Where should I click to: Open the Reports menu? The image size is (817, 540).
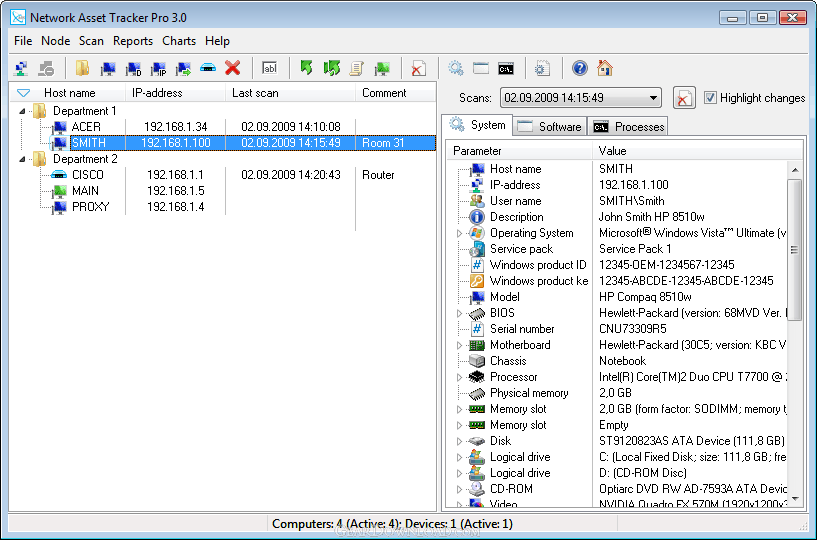pyautogui.click(x=133, y=41)
